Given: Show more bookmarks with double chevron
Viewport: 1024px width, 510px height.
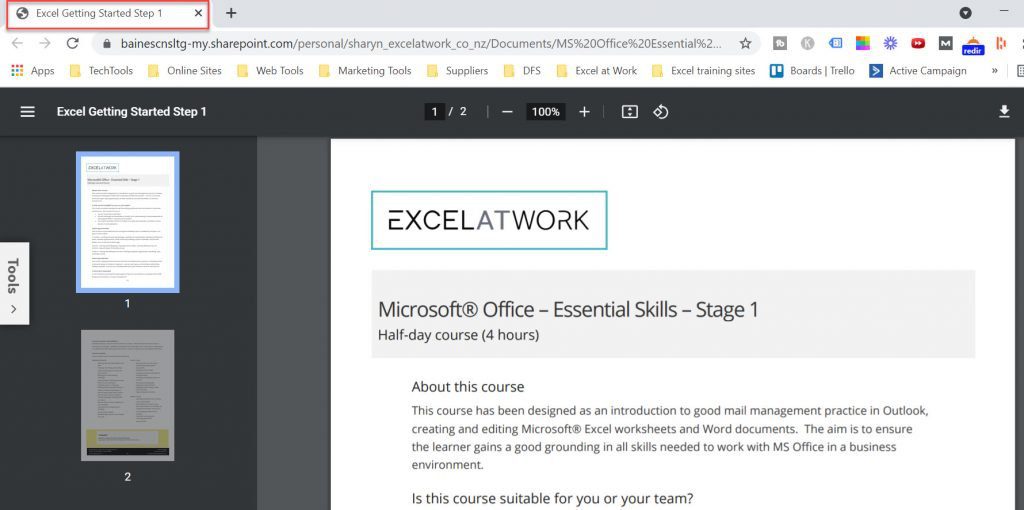Looking at the screenshot, I should [x=995, y=71].
